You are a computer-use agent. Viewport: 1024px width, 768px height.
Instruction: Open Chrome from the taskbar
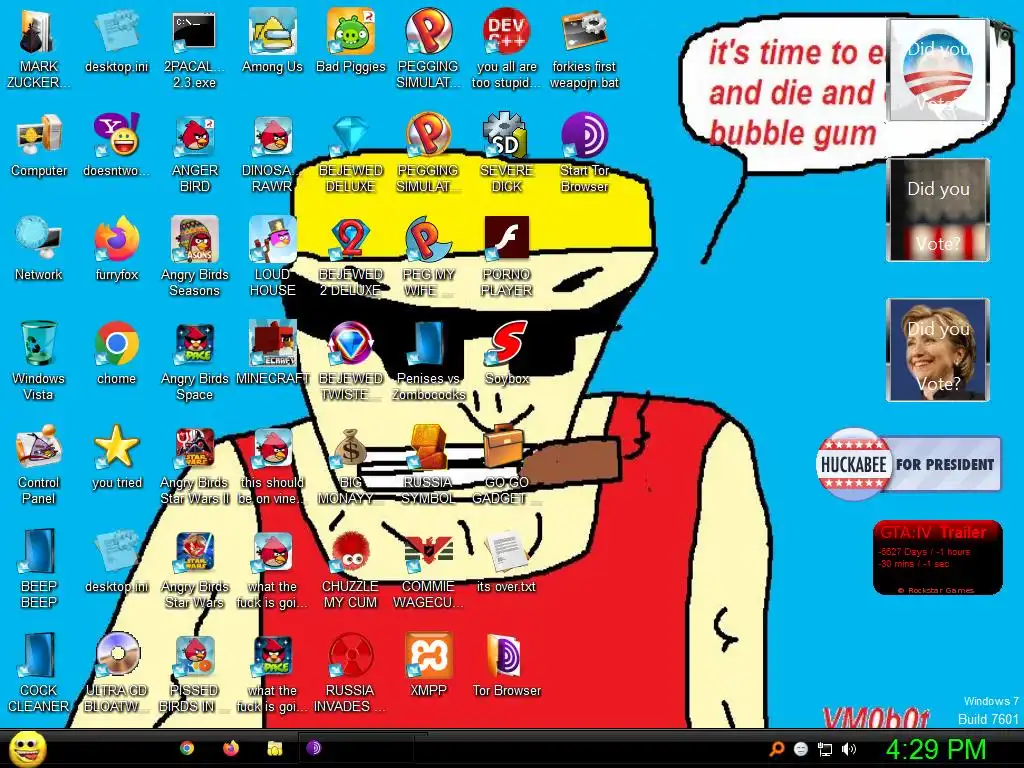187,748
